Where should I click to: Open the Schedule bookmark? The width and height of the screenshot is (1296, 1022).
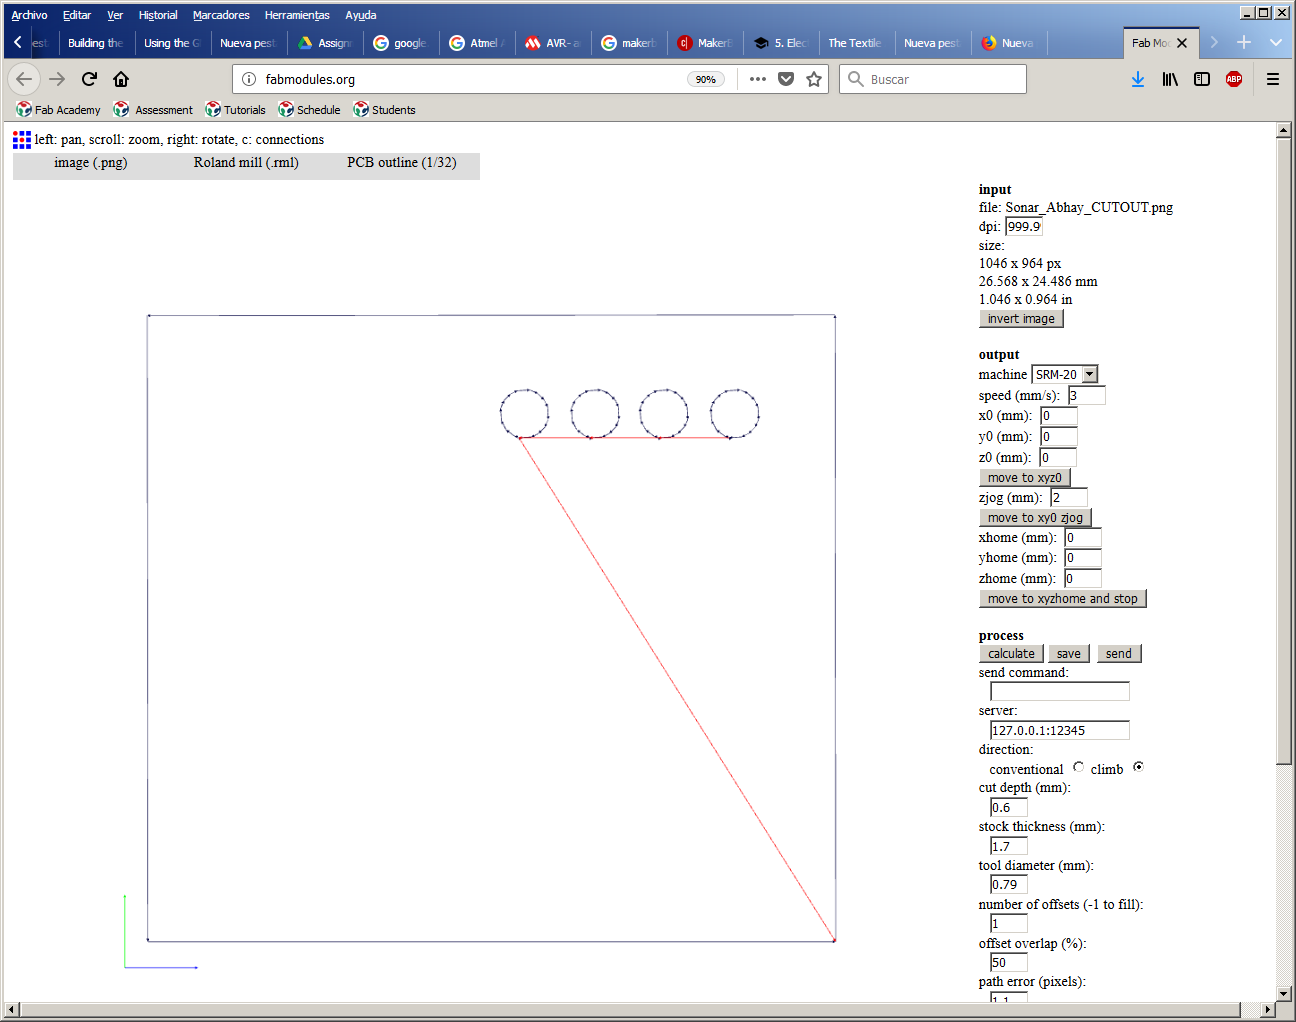[x=309, y=110]
